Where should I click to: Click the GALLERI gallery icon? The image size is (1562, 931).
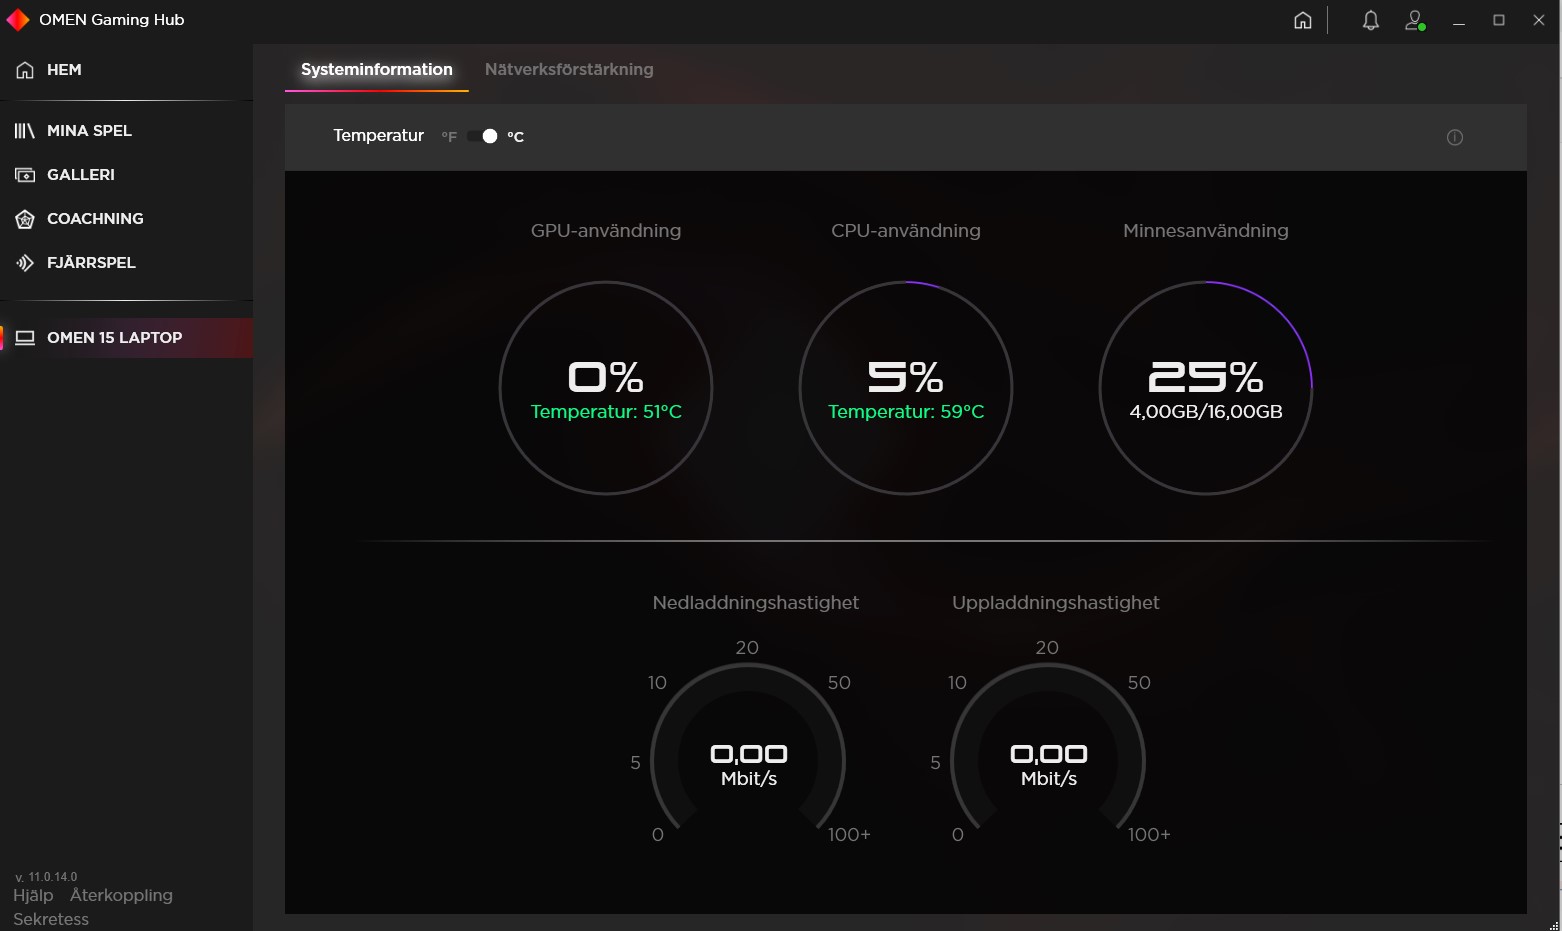point(24,174)
